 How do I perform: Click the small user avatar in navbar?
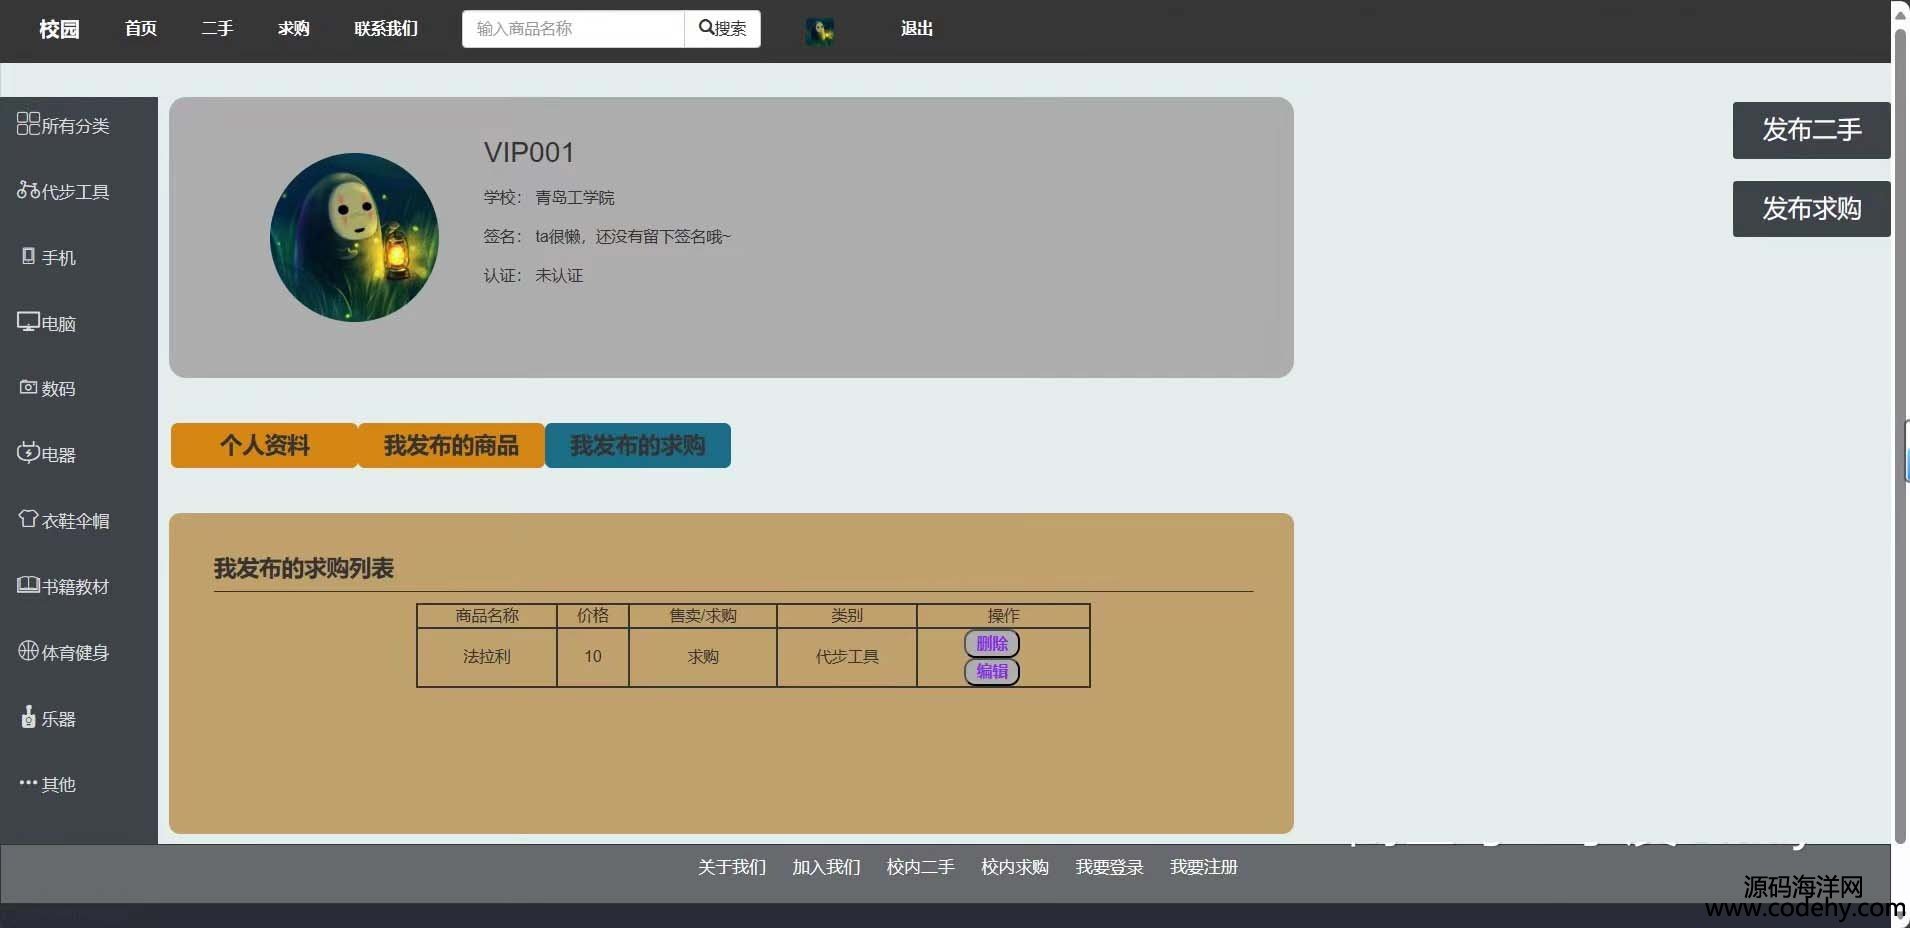coord(820,31)
